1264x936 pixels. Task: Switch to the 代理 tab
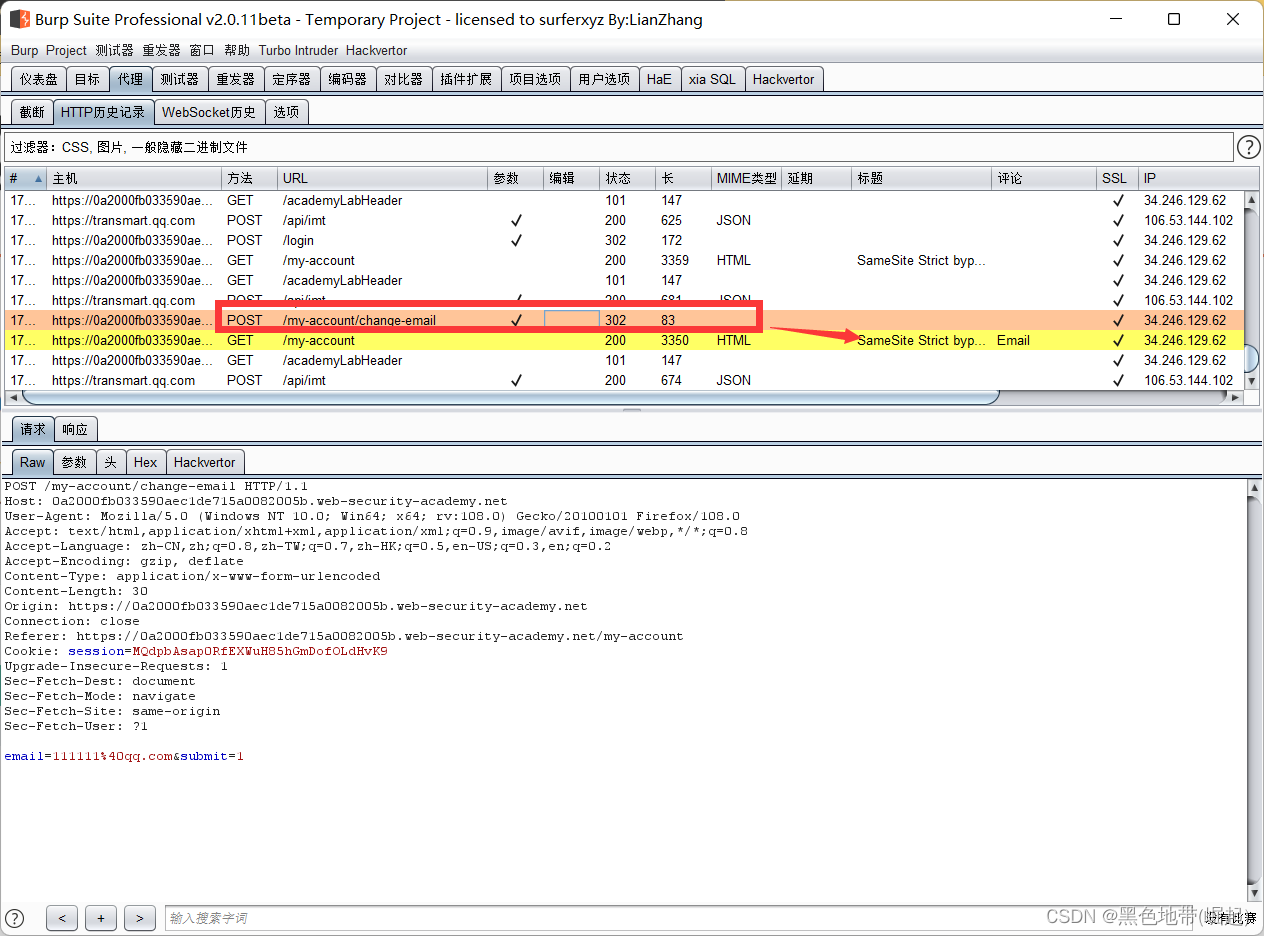pos(130,79)
